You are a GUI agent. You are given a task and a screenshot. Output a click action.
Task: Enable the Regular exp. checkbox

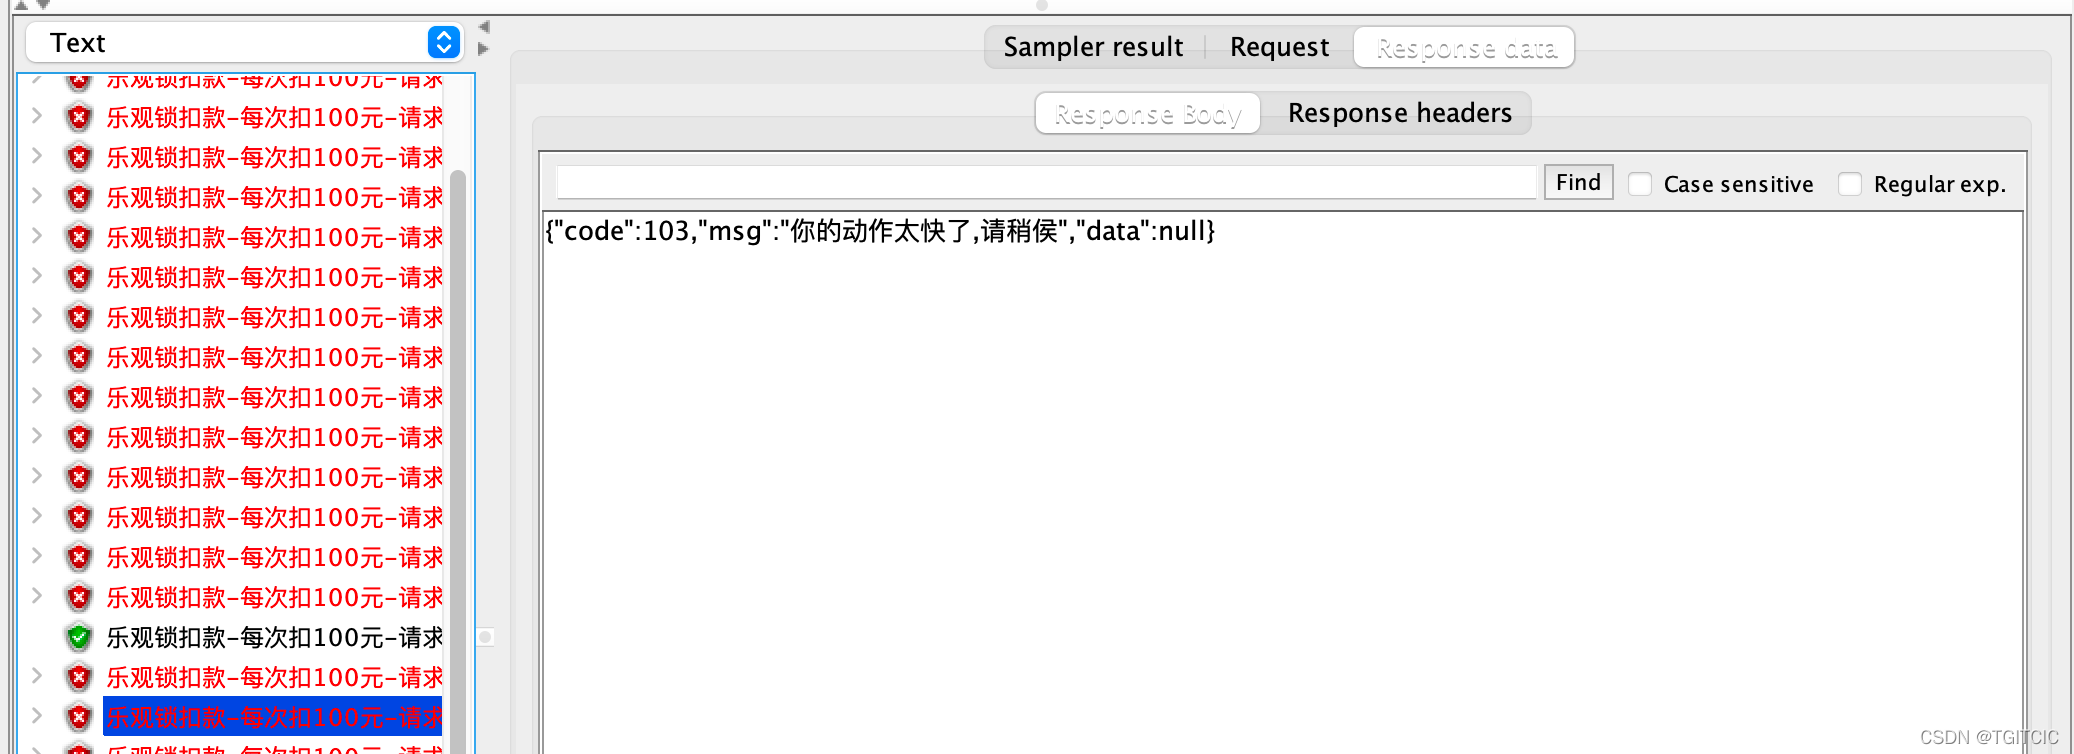coord(1850,184)
